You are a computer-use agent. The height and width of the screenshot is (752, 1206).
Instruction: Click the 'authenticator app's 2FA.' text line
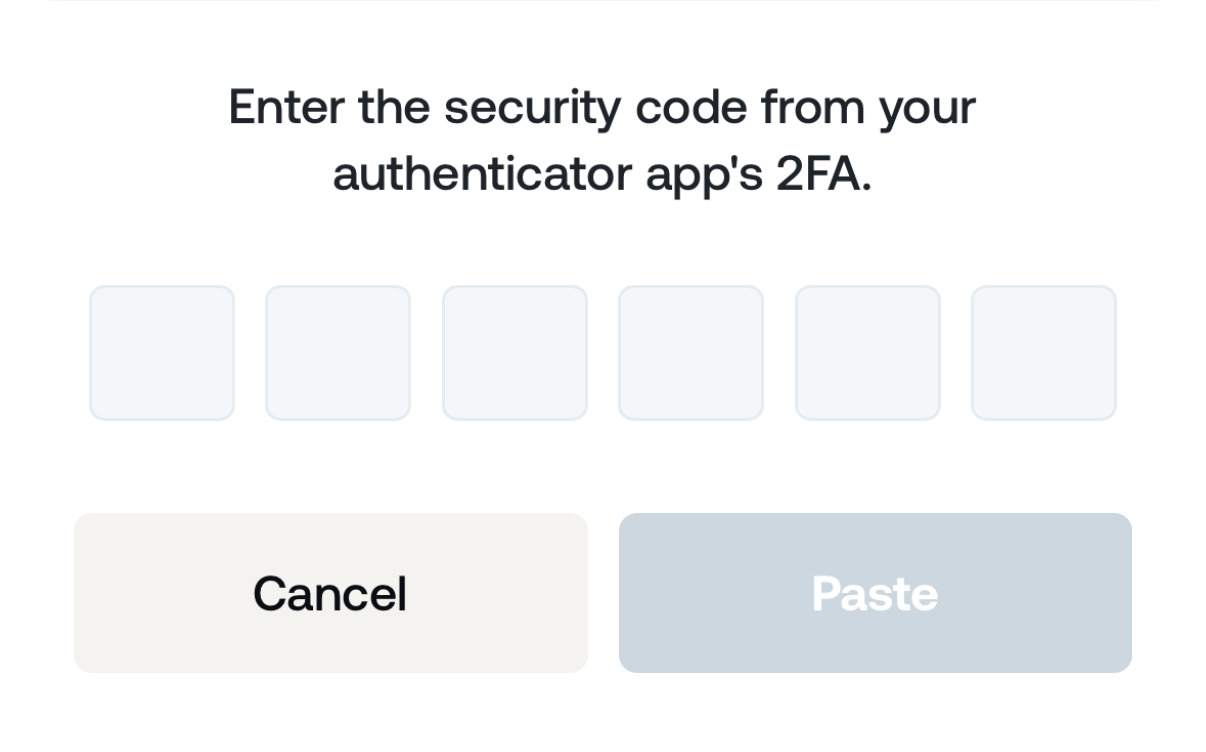[x=602, y=174]
